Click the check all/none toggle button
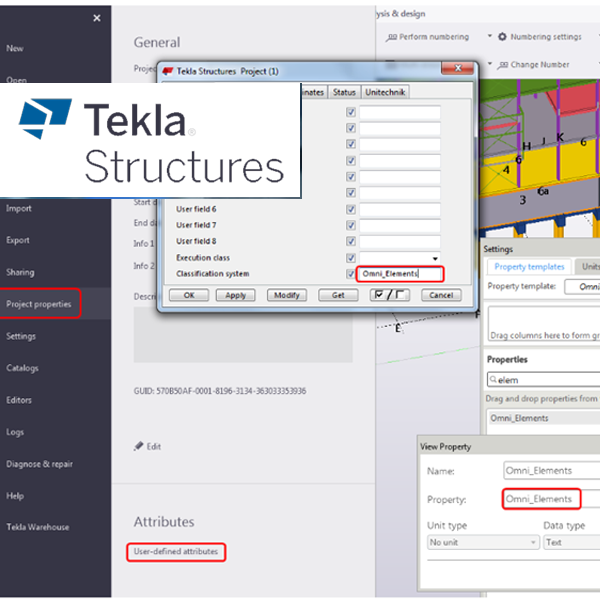This screenshot has width=600, height=600. [x=390, y=295]
